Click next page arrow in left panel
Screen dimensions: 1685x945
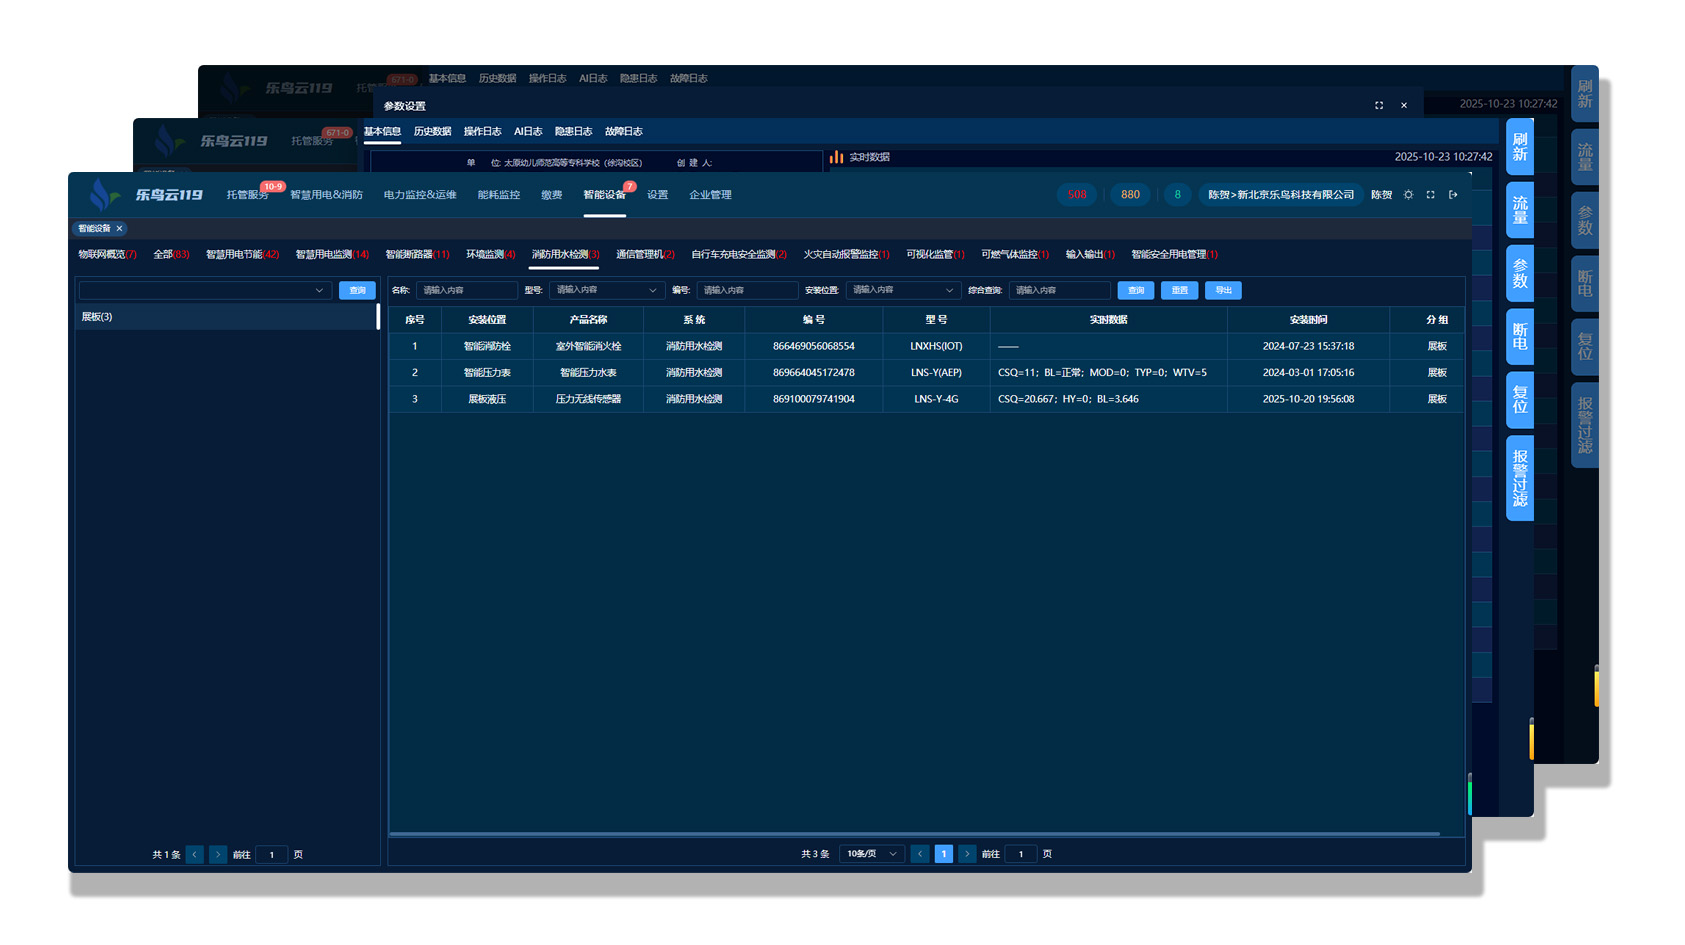218,855
